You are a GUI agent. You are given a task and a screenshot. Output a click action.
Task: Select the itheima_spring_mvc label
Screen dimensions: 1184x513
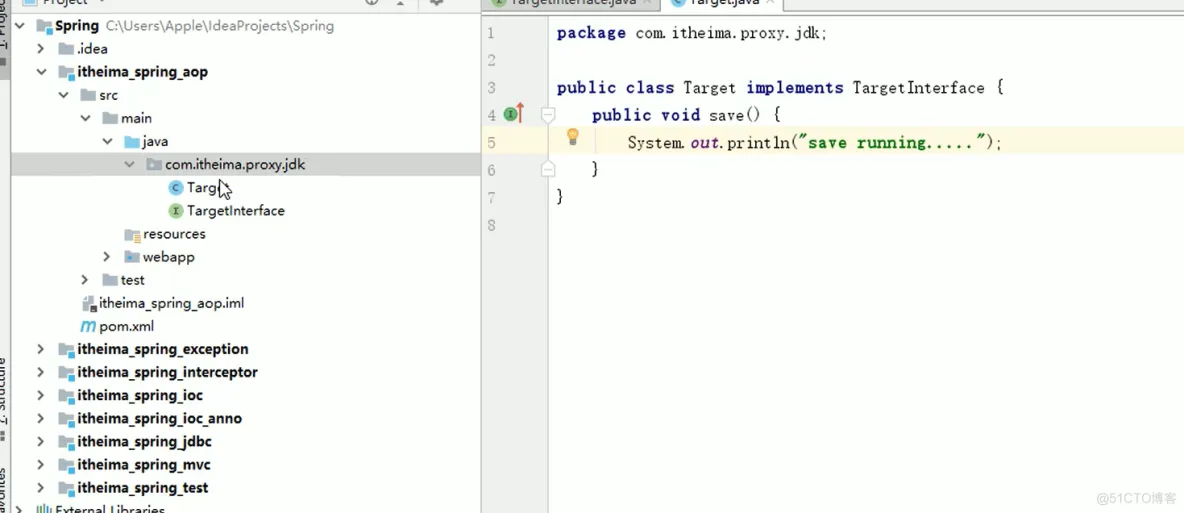[x=144, y=465]
